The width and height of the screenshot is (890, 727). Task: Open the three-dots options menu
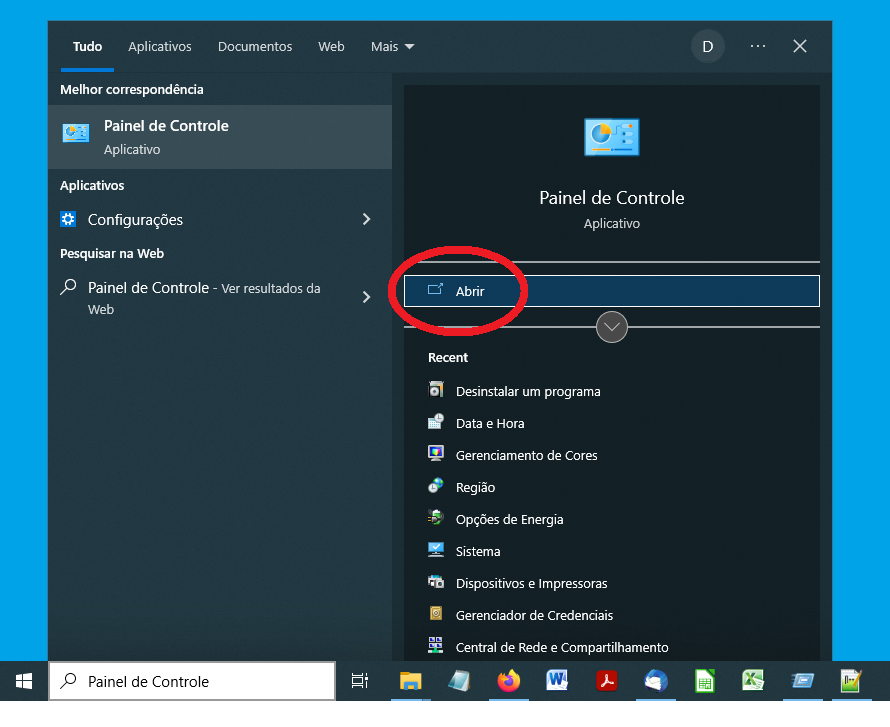coord(758,47)
